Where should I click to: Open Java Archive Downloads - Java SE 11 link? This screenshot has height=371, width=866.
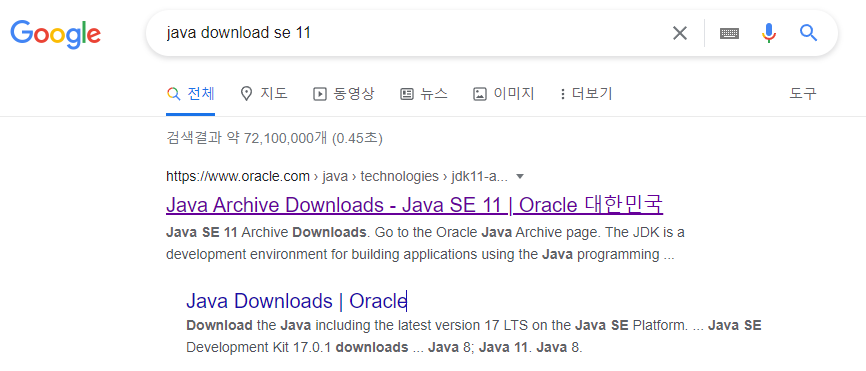414,205
